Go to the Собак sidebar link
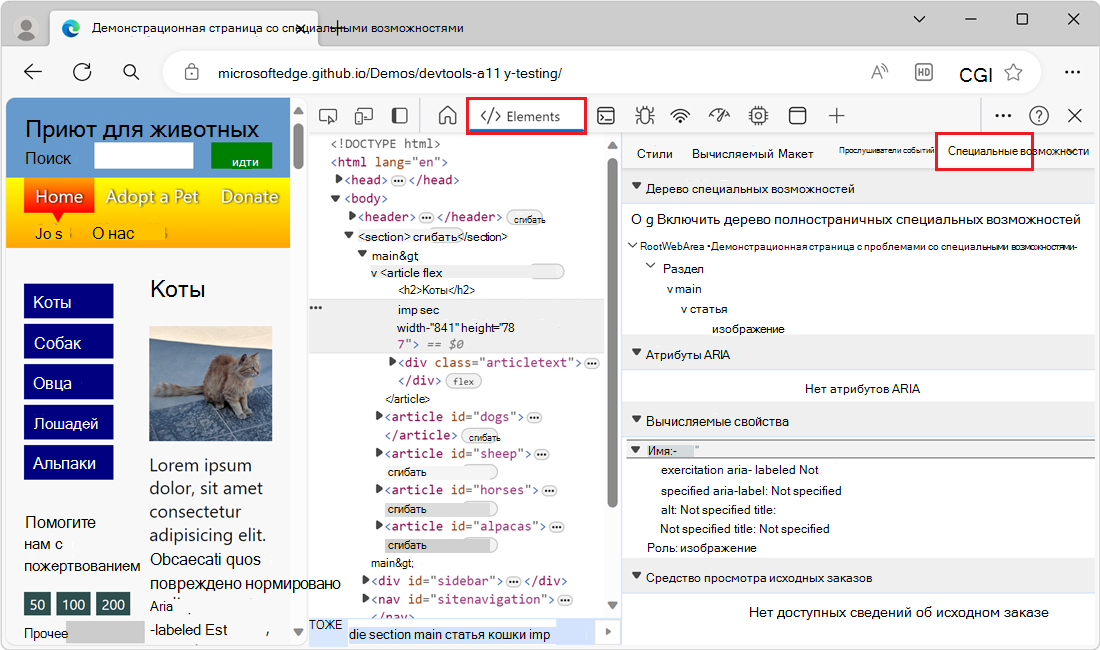This screenshot has width=1100, height=650. (69, 342)
